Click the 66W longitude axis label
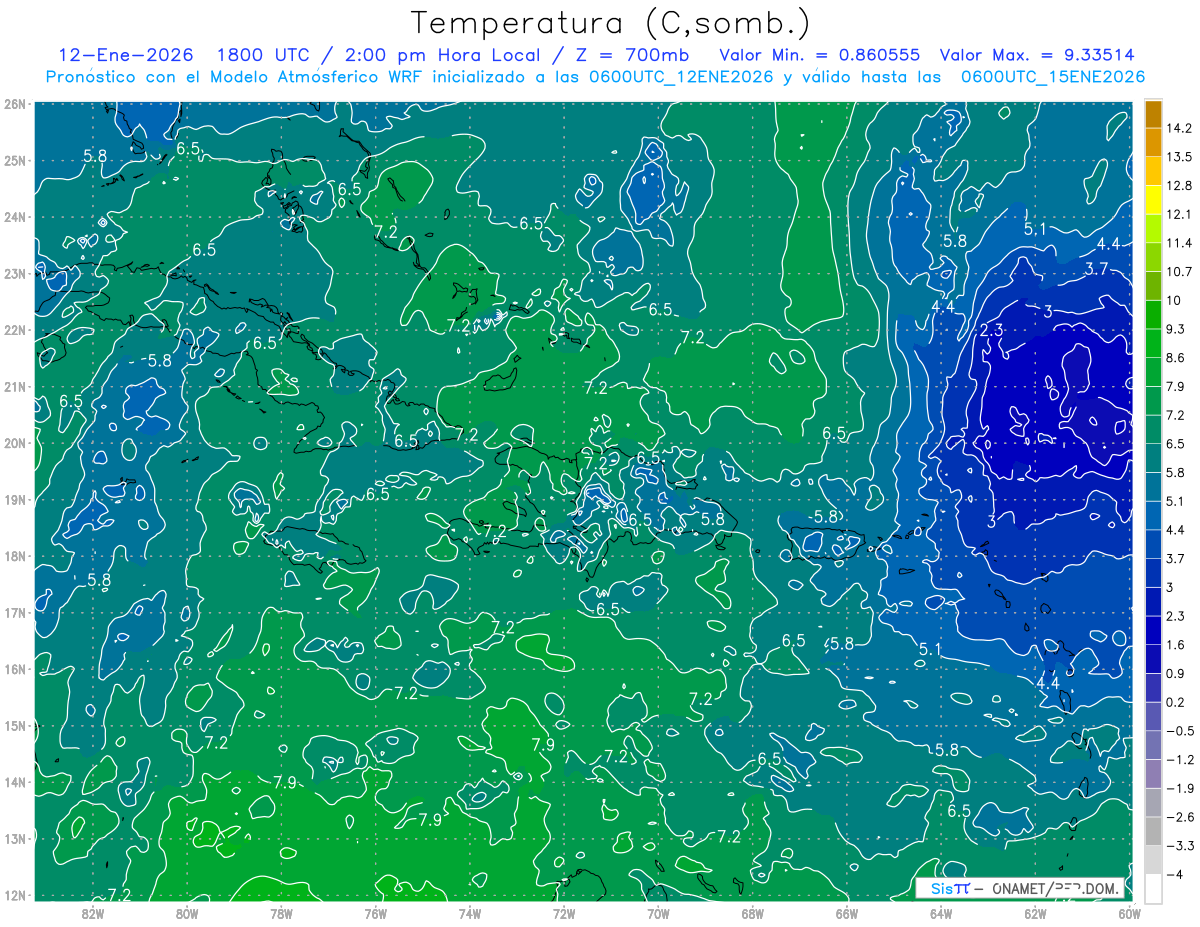The width and height of the screenshot is (1200, 927). [x=846, y=913]
